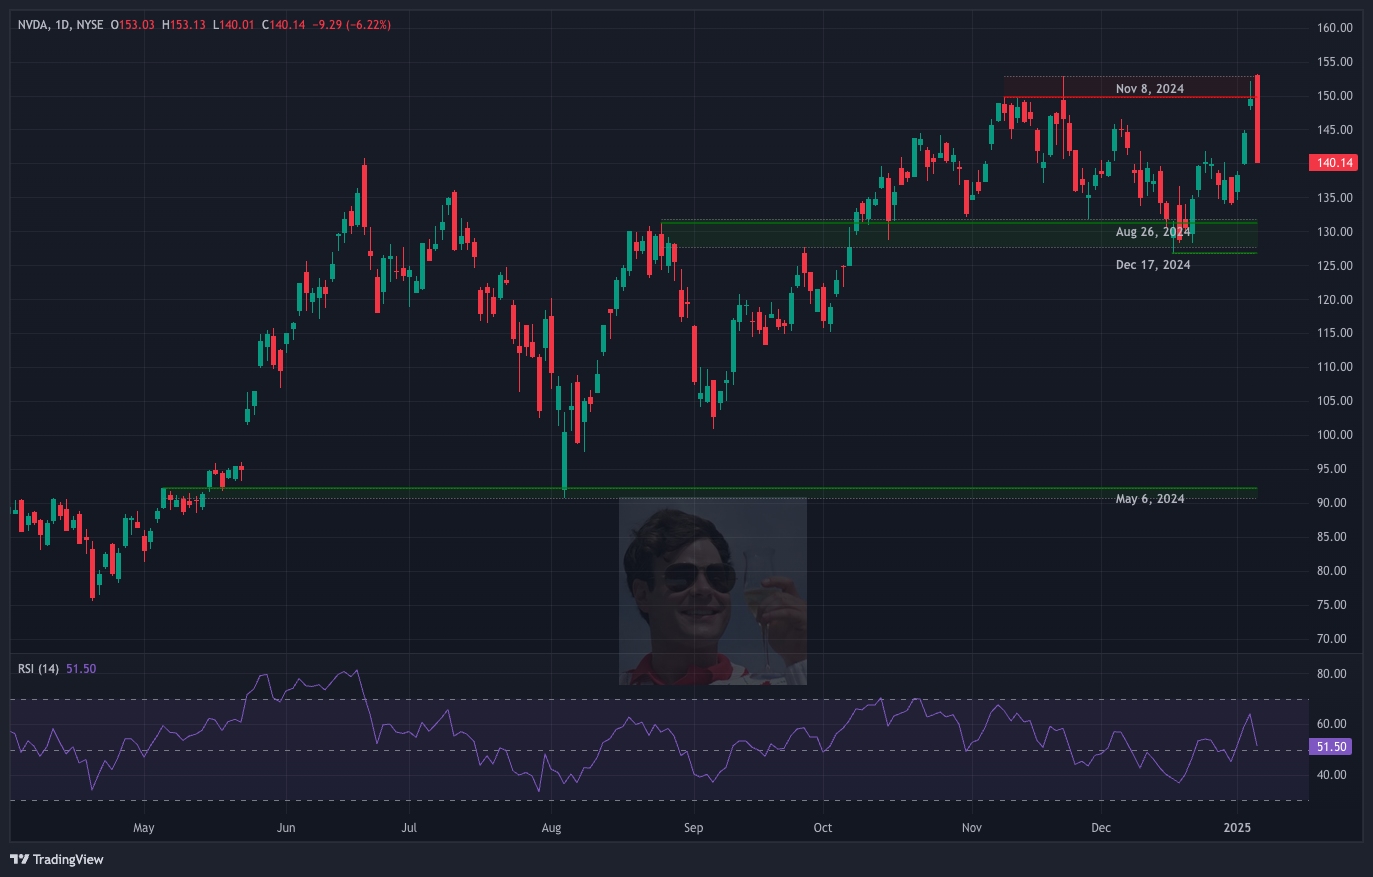This screenshot has width=1373, height=877.
Task: Click the 80.00 RSI axis label
Action: click(1331, 674)
